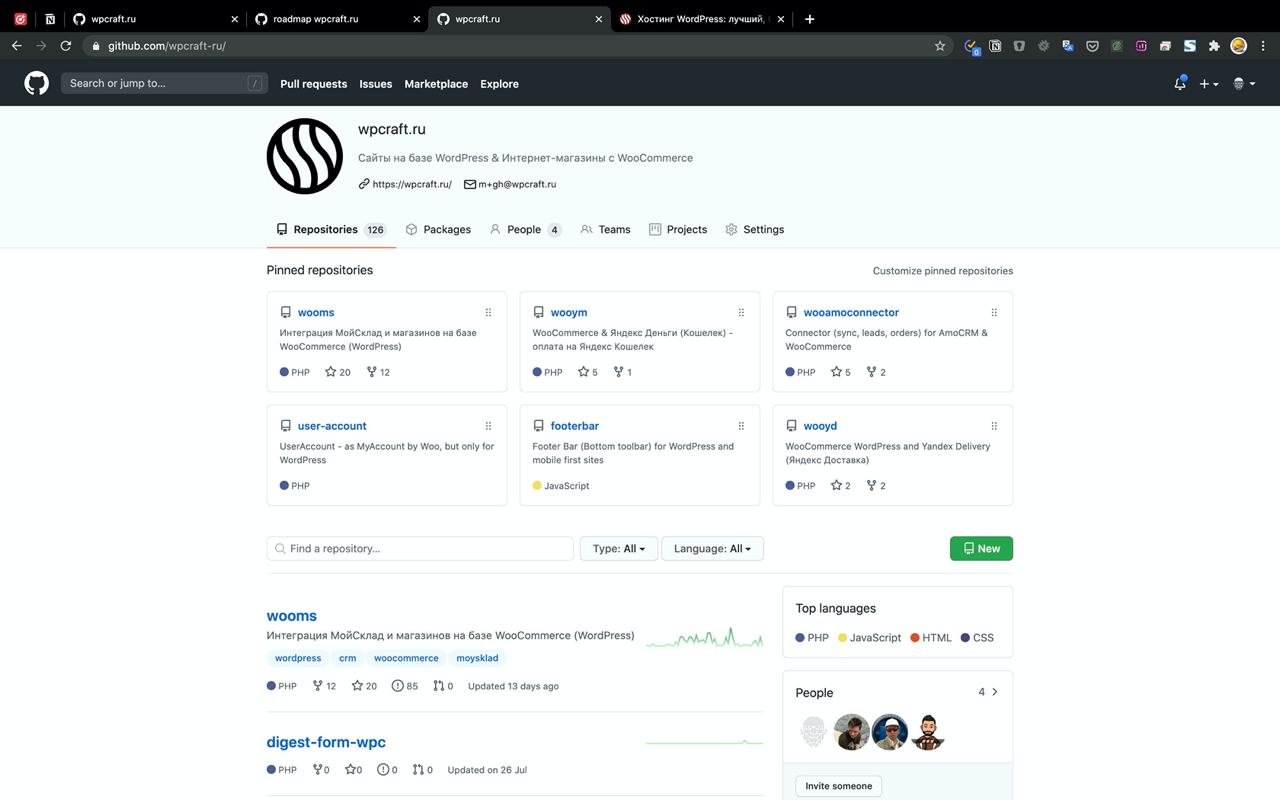Click the GitHub Octocat logo
1280x800 pixels.
coord(37,83)
